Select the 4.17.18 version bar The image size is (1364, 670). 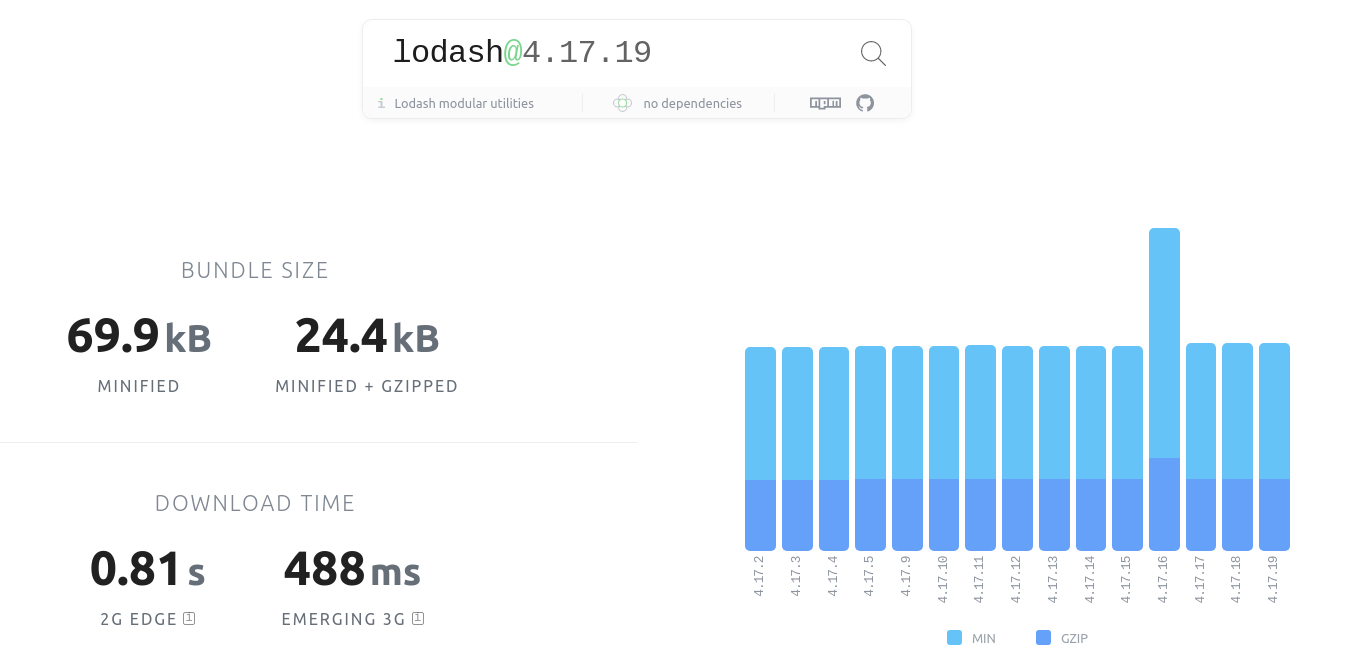pos(1237,447)
